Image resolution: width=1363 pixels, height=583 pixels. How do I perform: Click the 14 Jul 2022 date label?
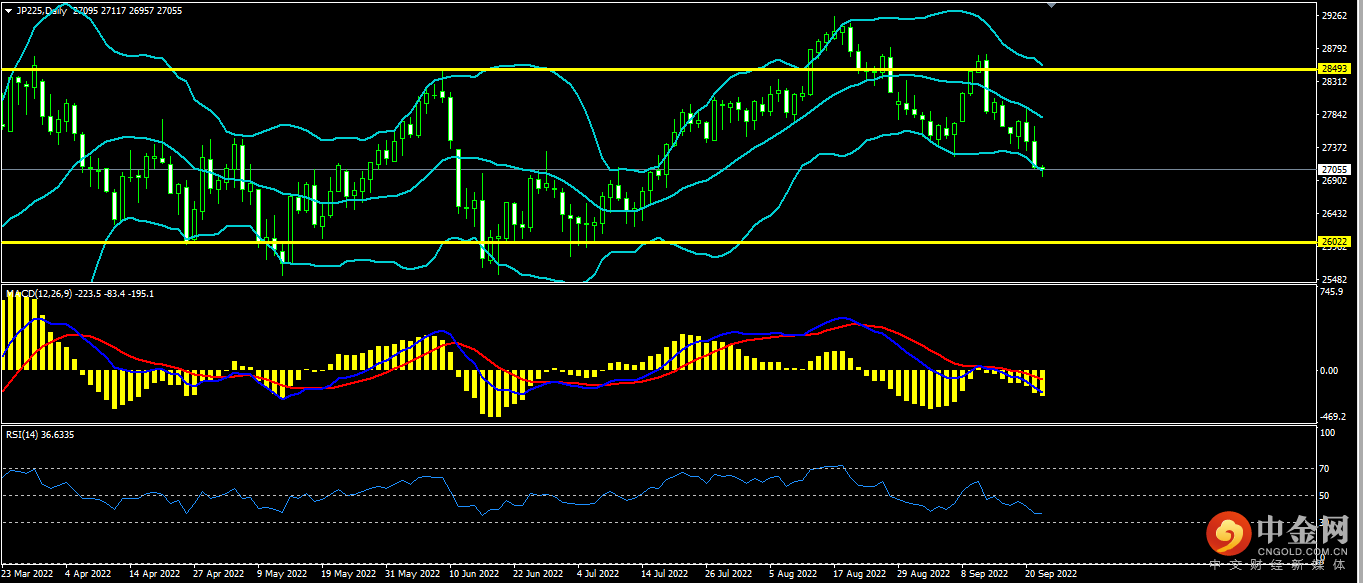pyautogui.click(x=664, y=575)
